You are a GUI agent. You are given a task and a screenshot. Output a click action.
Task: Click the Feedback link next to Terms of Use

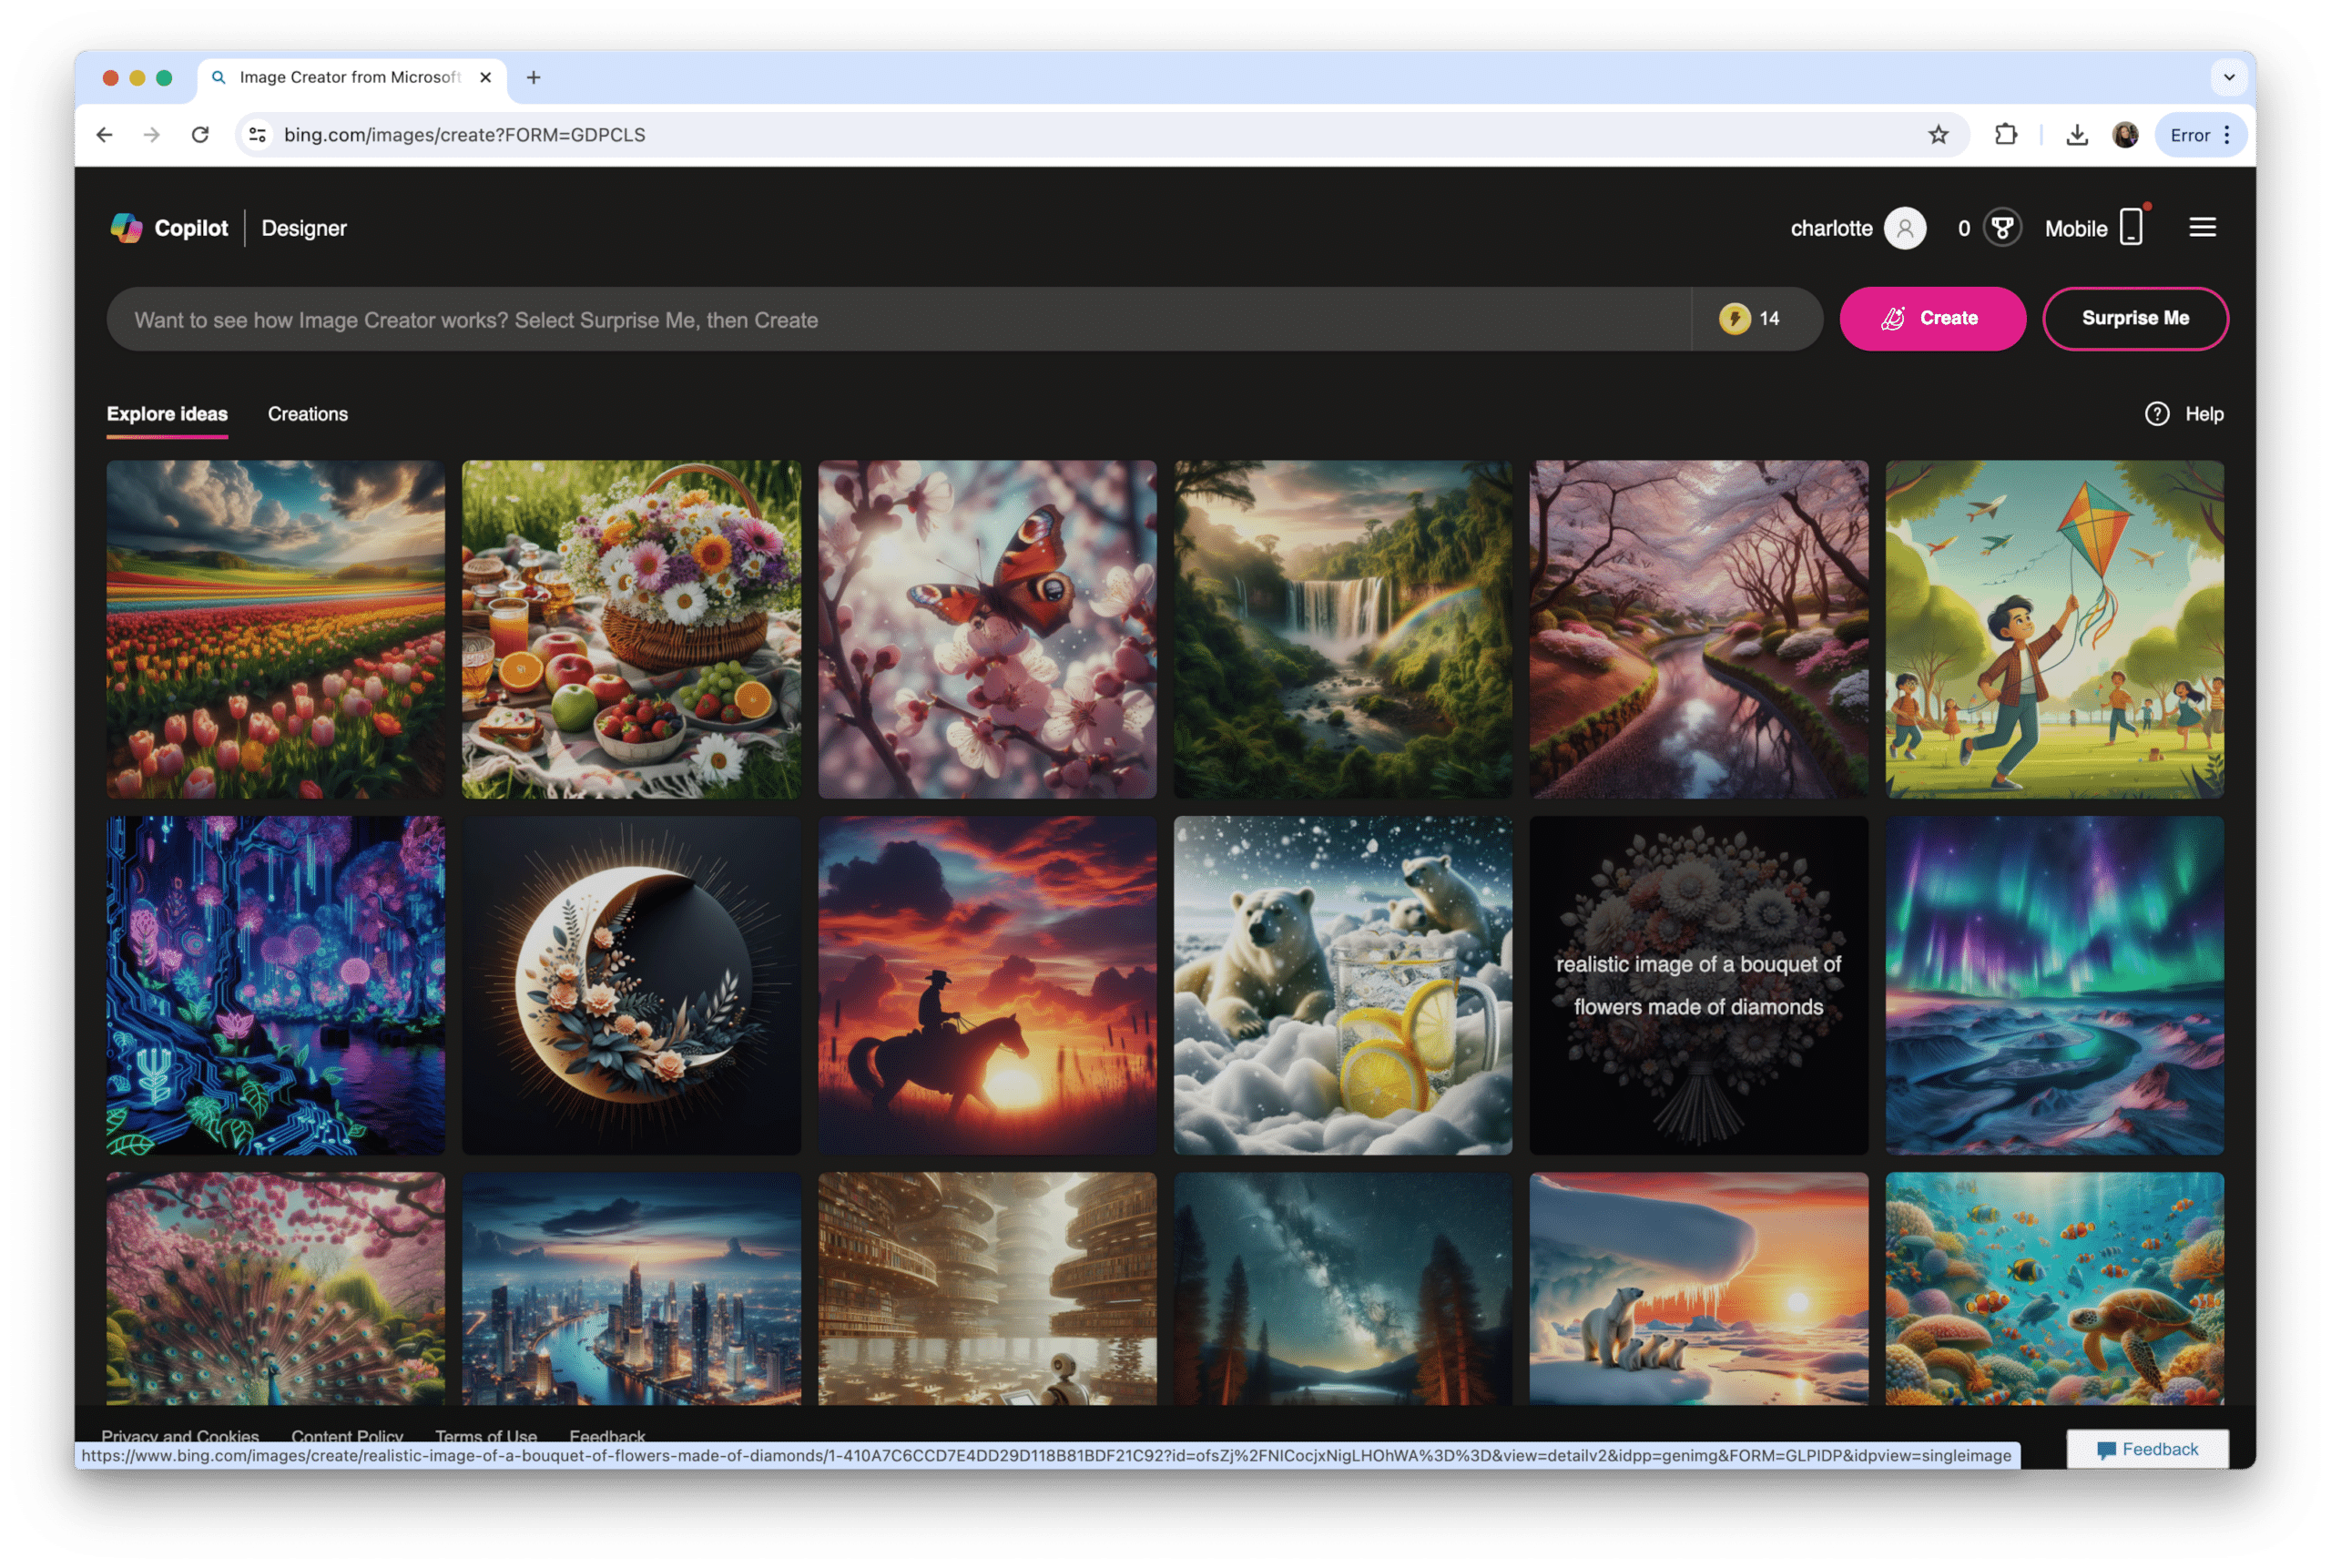(x=607, y=1436)
